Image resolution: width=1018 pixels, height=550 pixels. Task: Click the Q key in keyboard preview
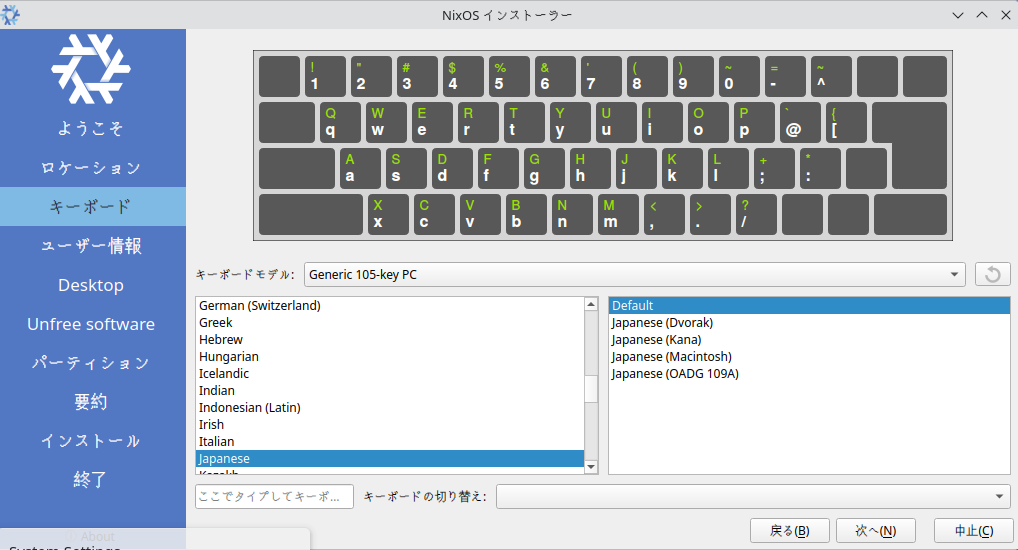(340, 122)
